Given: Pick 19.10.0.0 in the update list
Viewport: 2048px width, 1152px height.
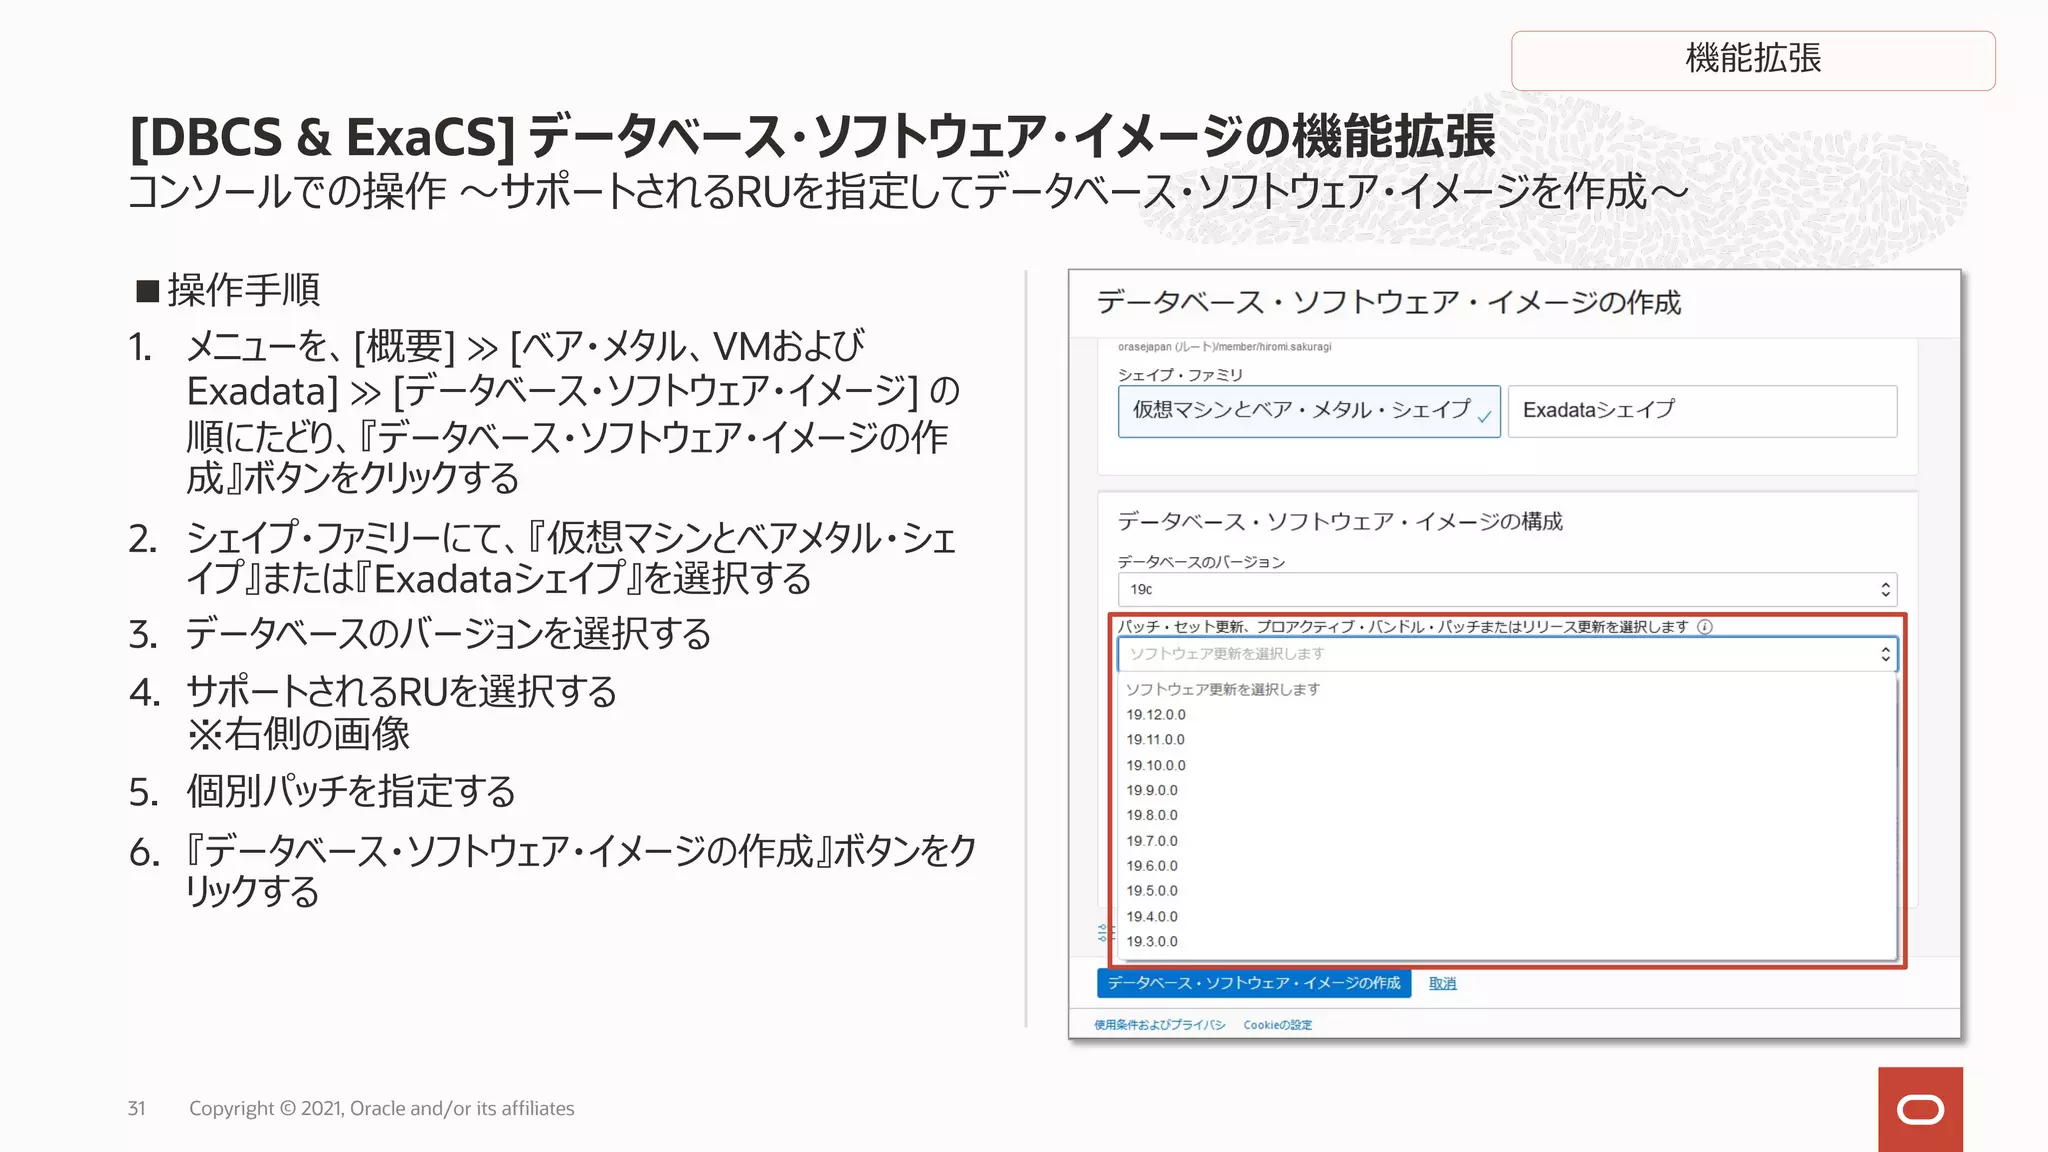Looking at the screenshot, I should pos(1156,765).
